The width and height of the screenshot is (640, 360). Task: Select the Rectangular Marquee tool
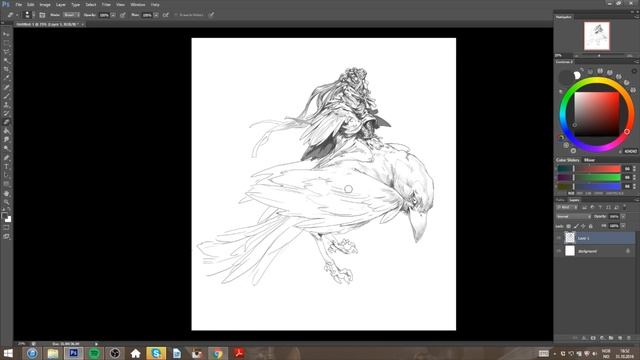pos(7,43)
